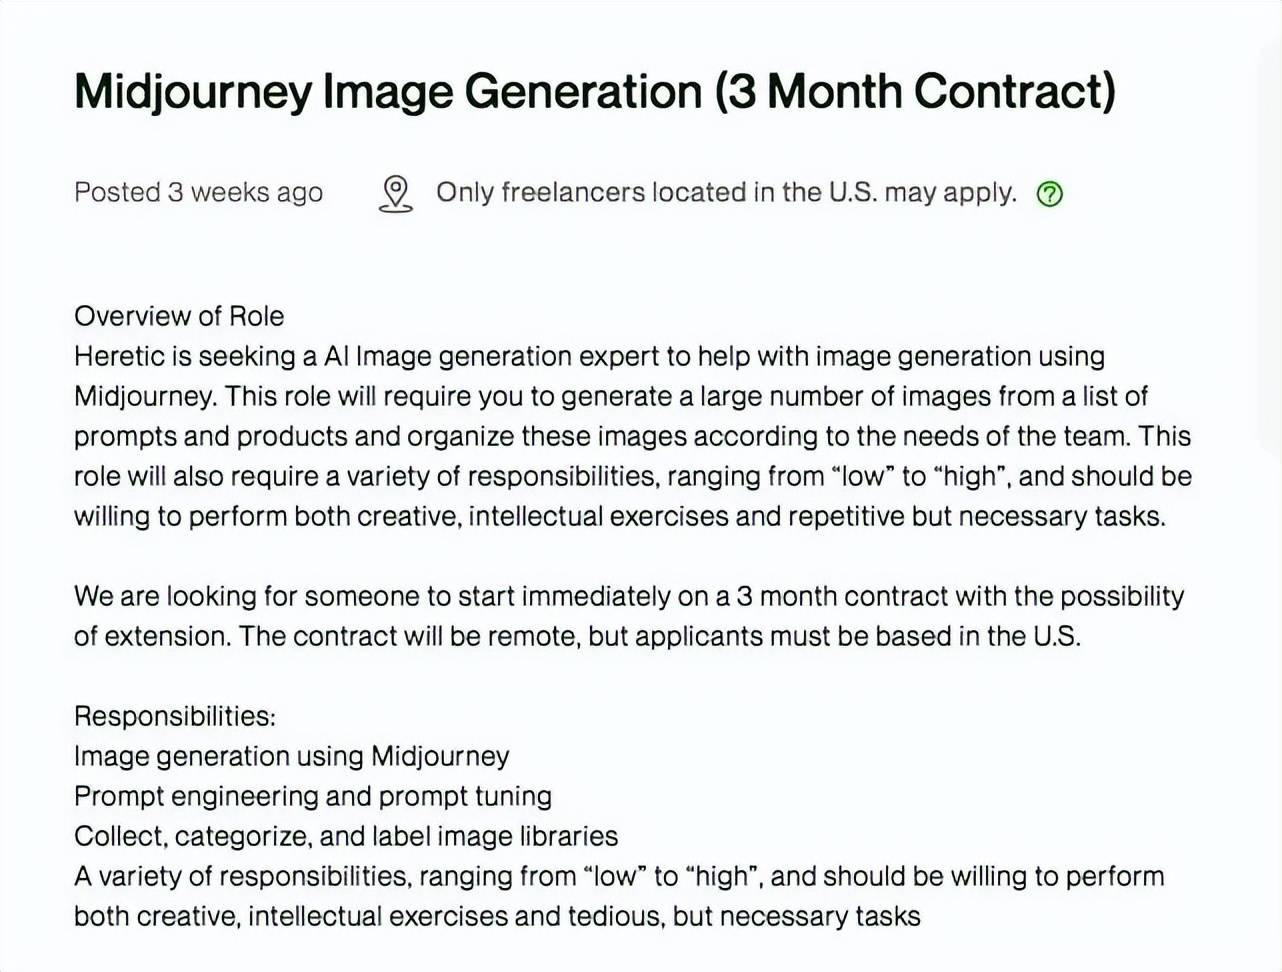Click the "Responsibilities:" heading

[x=175, y=716]
